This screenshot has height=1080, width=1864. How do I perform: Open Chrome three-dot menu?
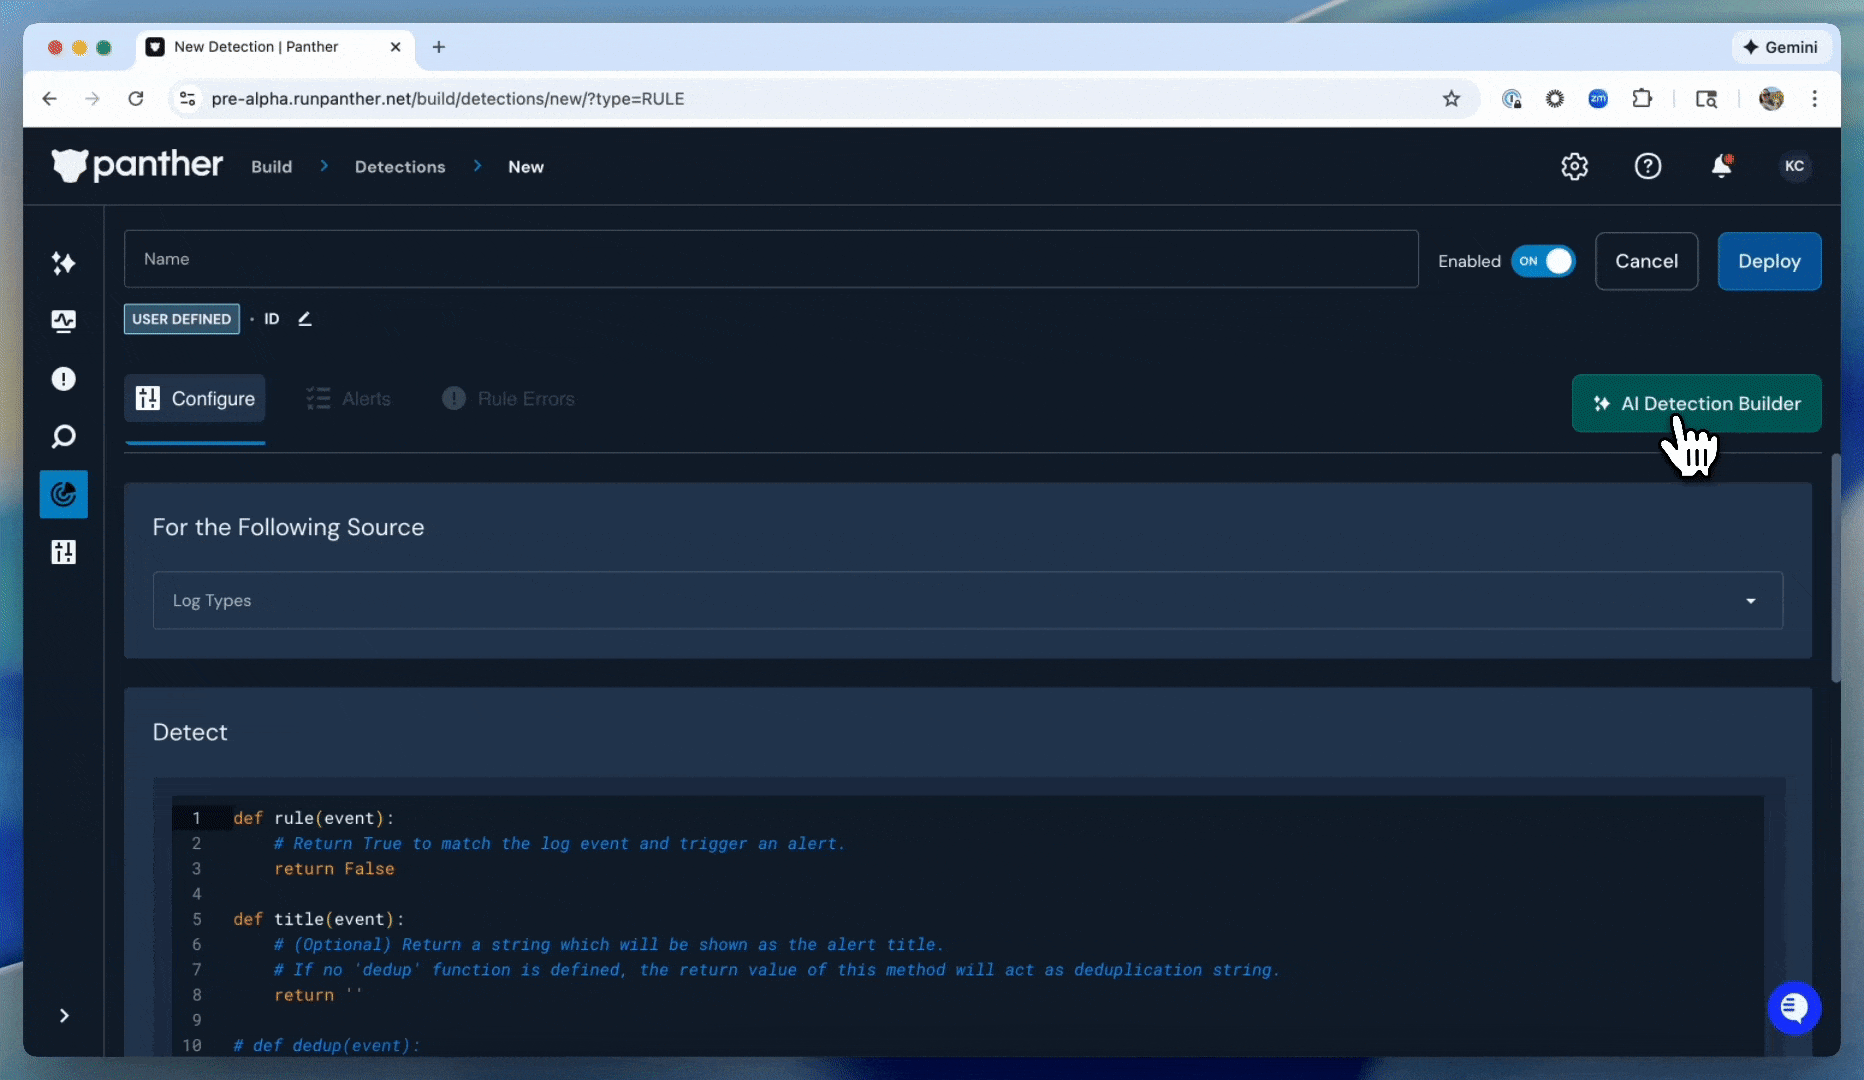pos(1814,98)
